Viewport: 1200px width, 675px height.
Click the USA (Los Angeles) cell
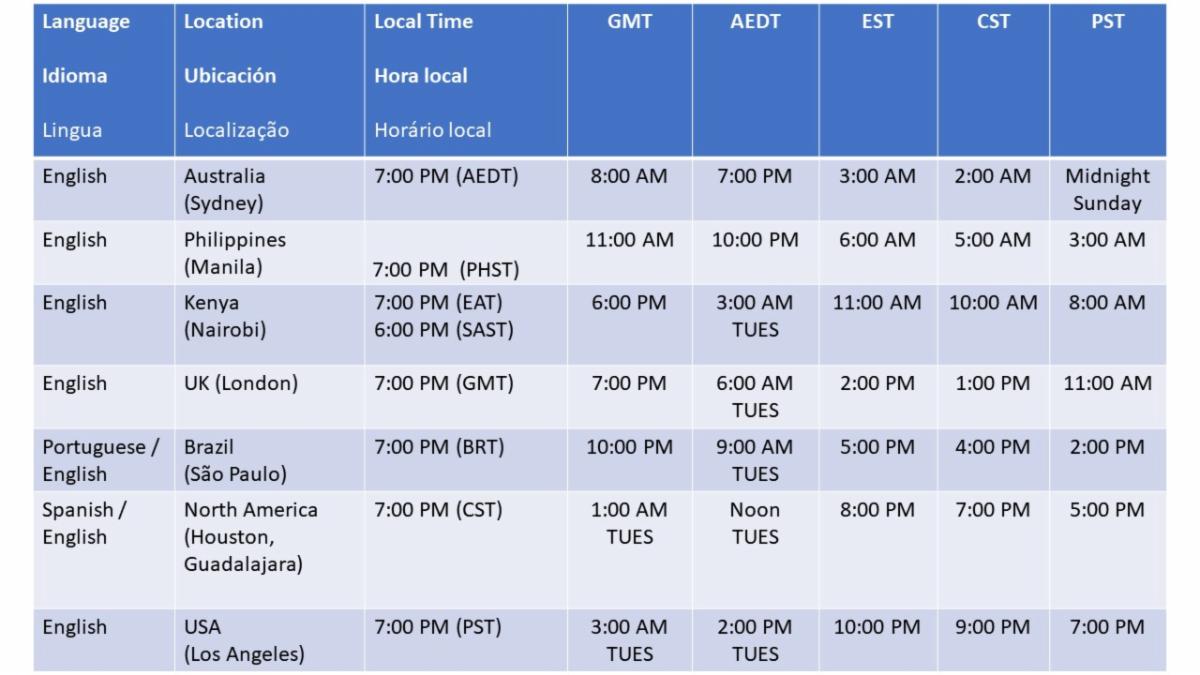(x=244, y=641)
